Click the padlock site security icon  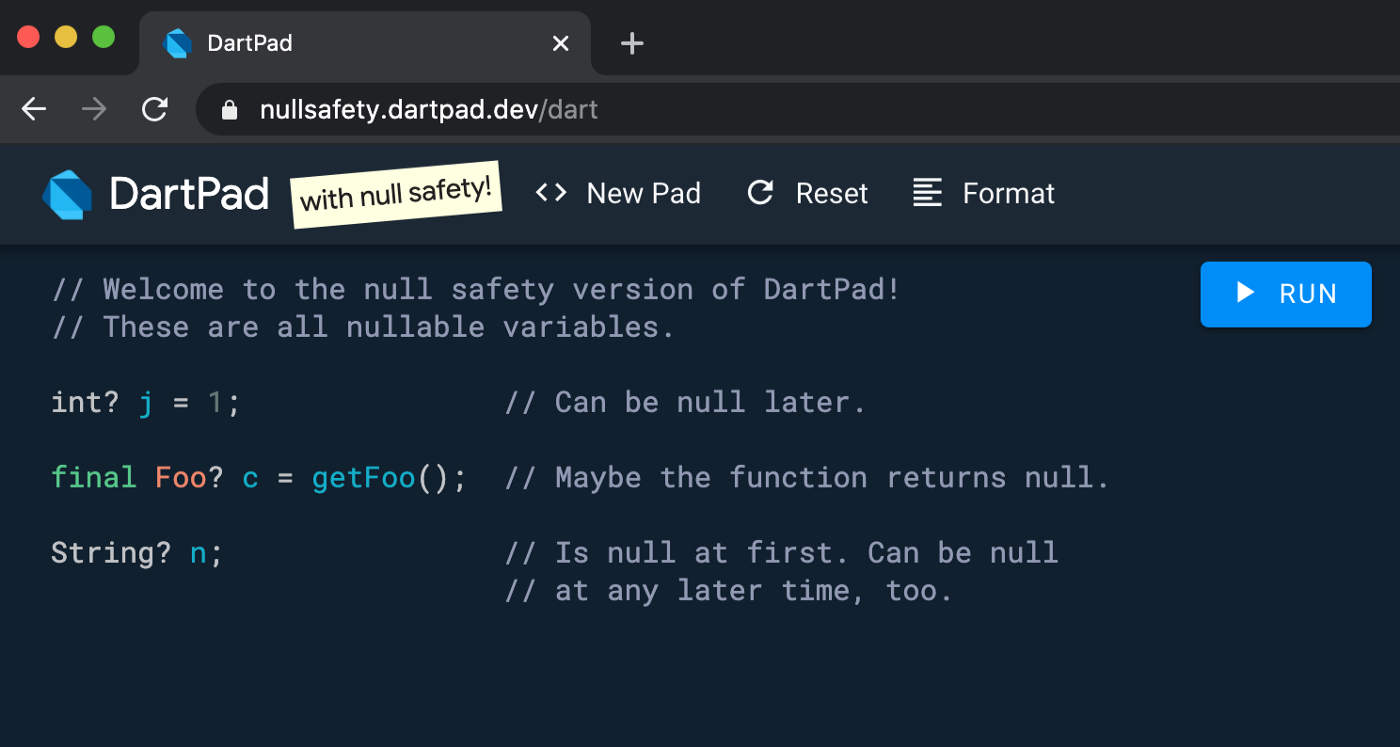coord(230,110)
